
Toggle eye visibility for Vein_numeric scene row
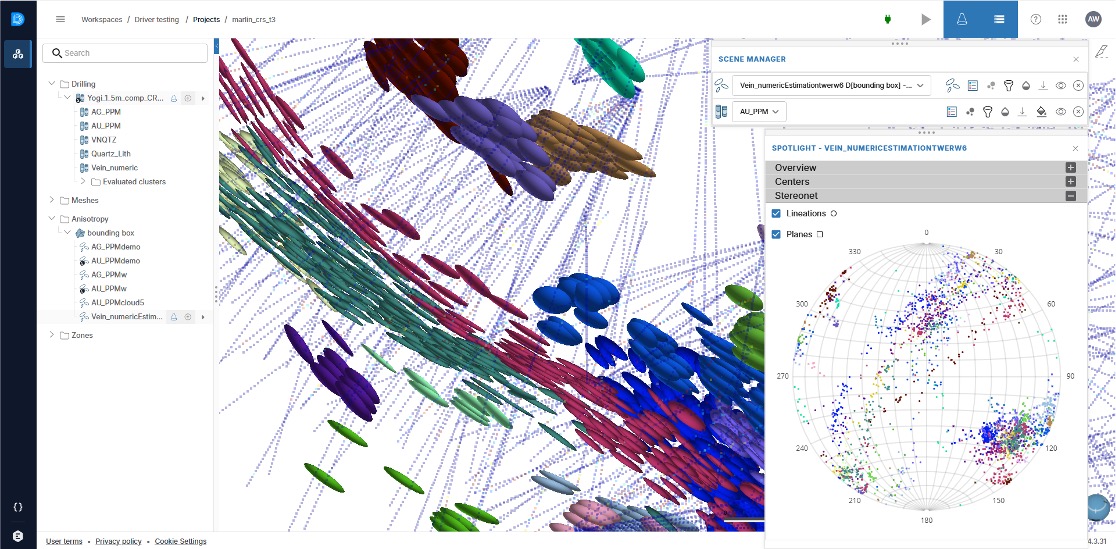click(1060, 85)
